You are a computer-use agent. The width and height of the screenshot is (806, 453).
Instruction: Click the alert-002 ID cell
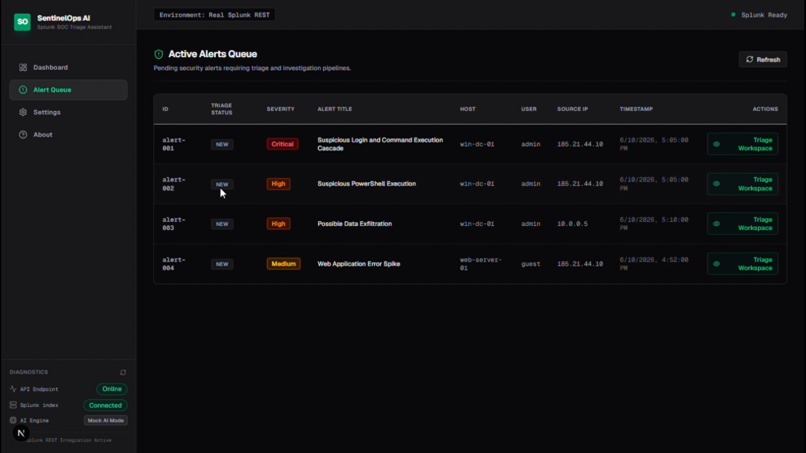click(x=174, y=184)
